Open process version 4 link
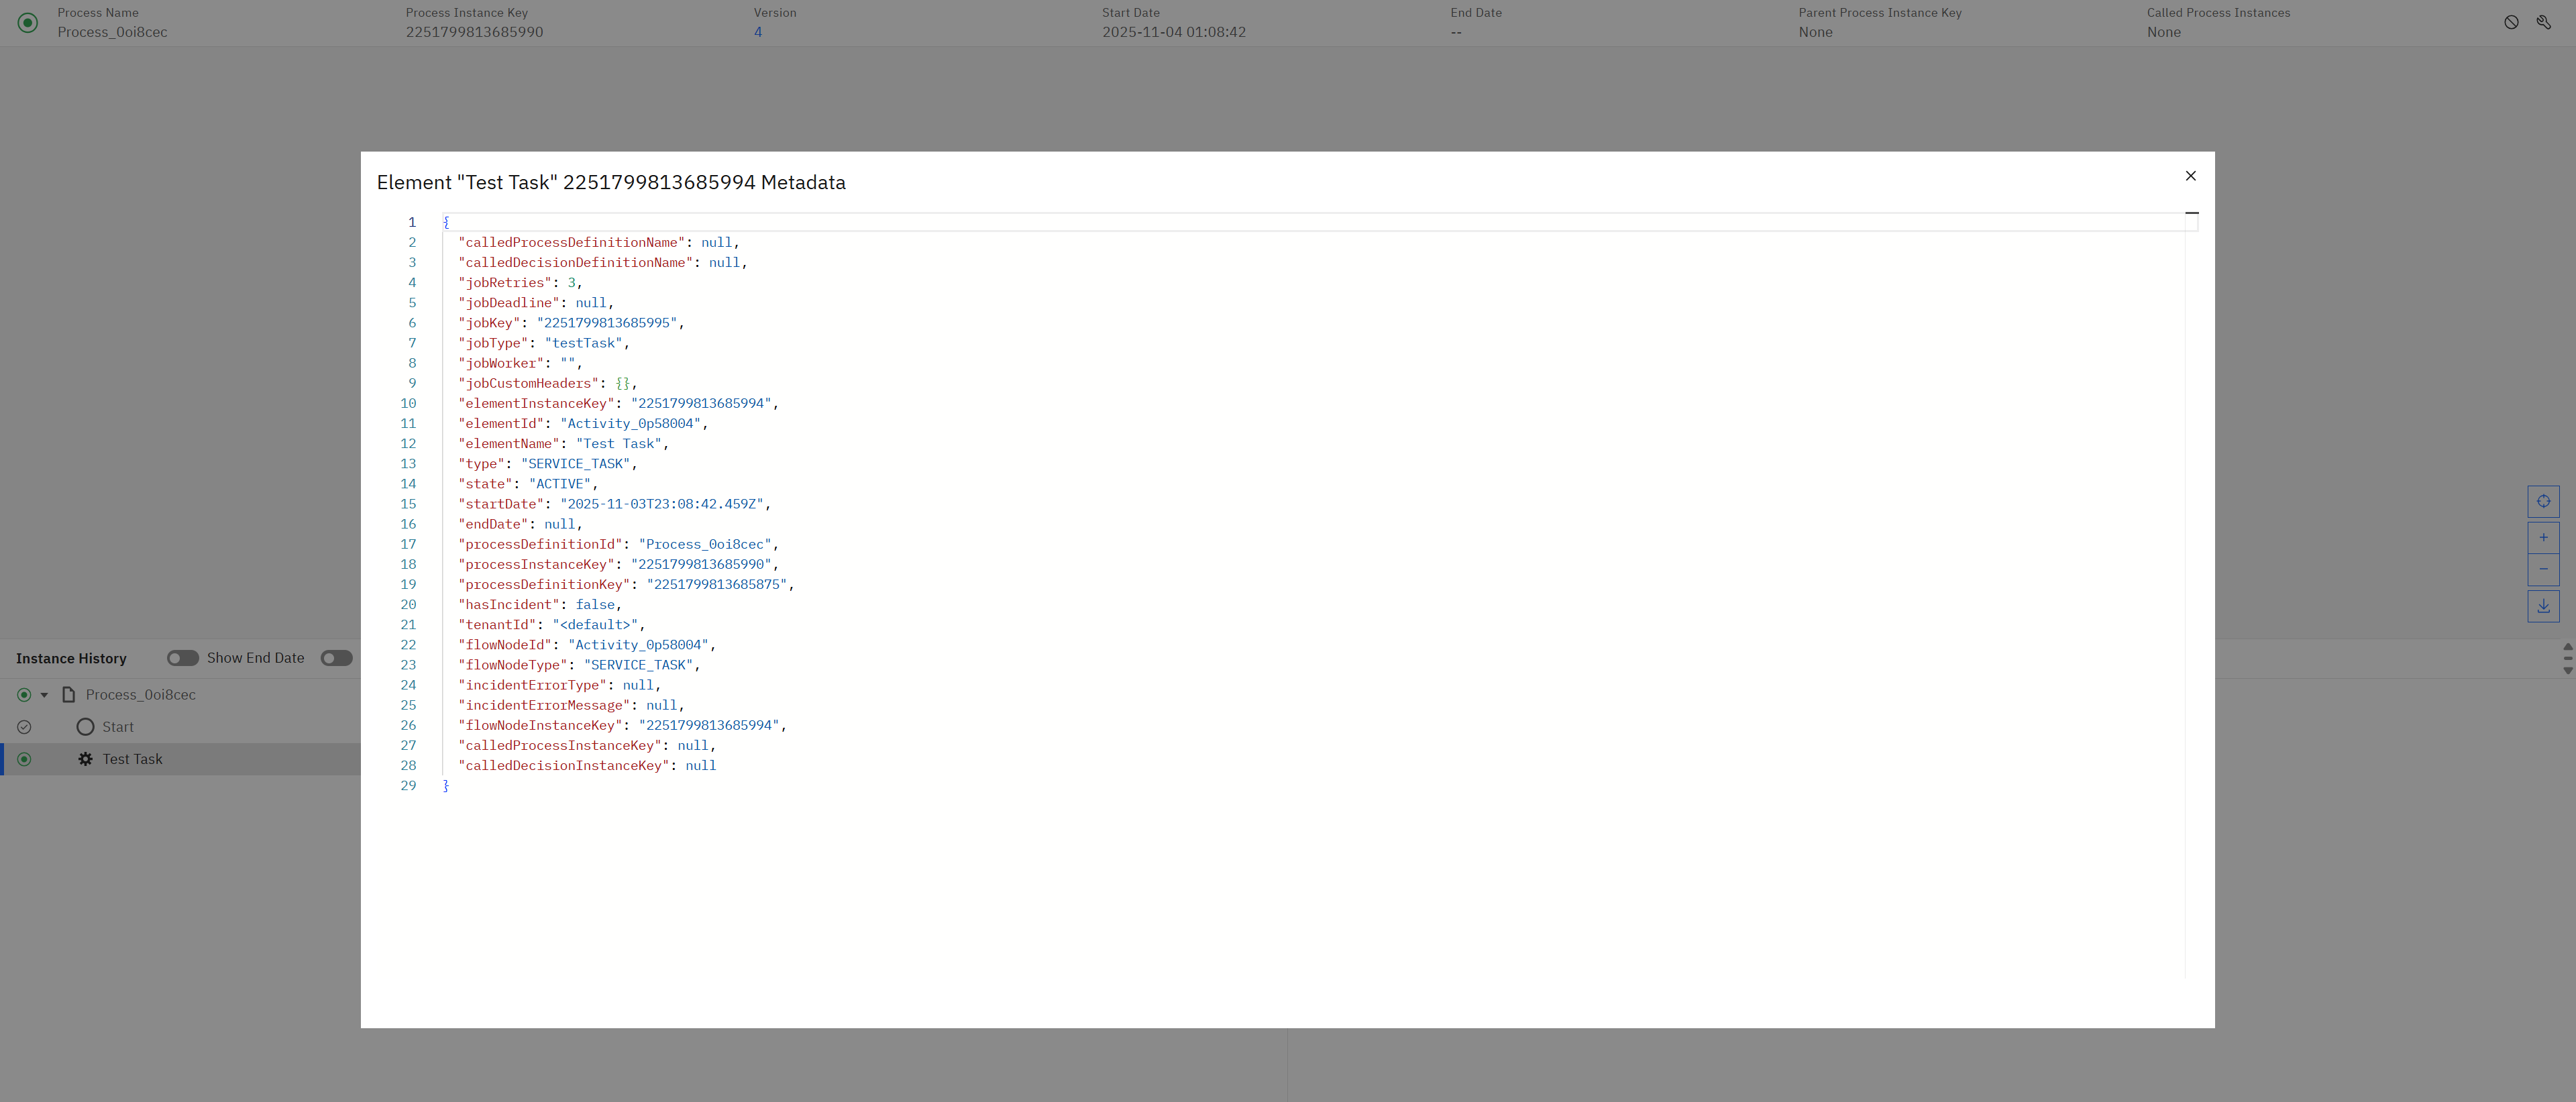This screenshot has width=2576, height=1102. (x=757, y=32)
